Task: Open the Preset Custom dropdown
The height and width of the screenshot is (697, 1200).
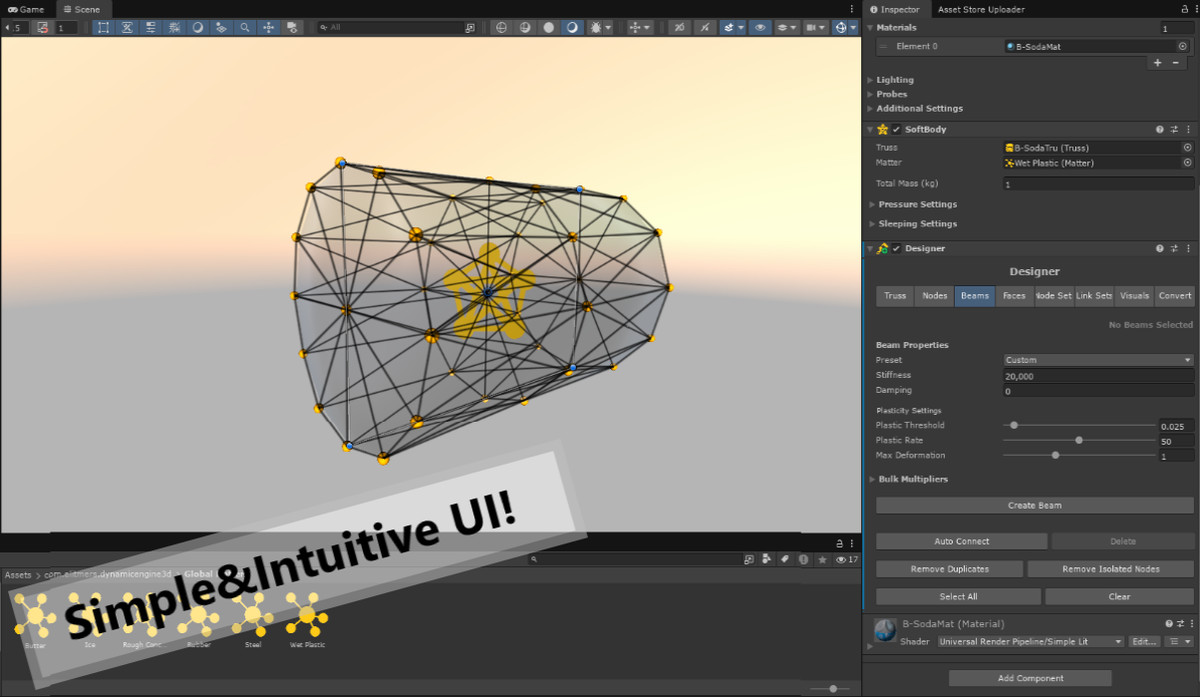Action: point(1098,360)
